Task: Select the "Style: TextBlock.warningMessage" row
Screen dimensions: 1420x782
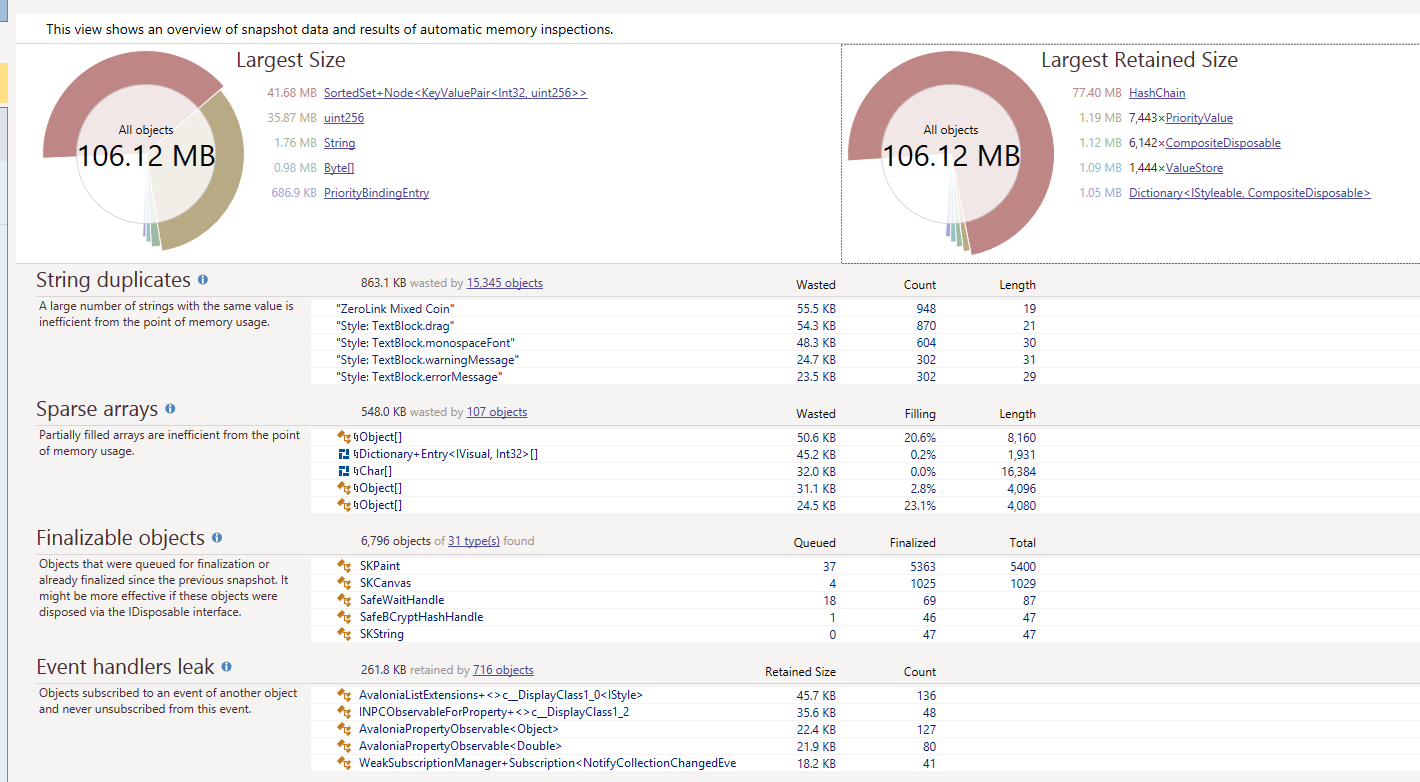Action: [x=865, y=360]
